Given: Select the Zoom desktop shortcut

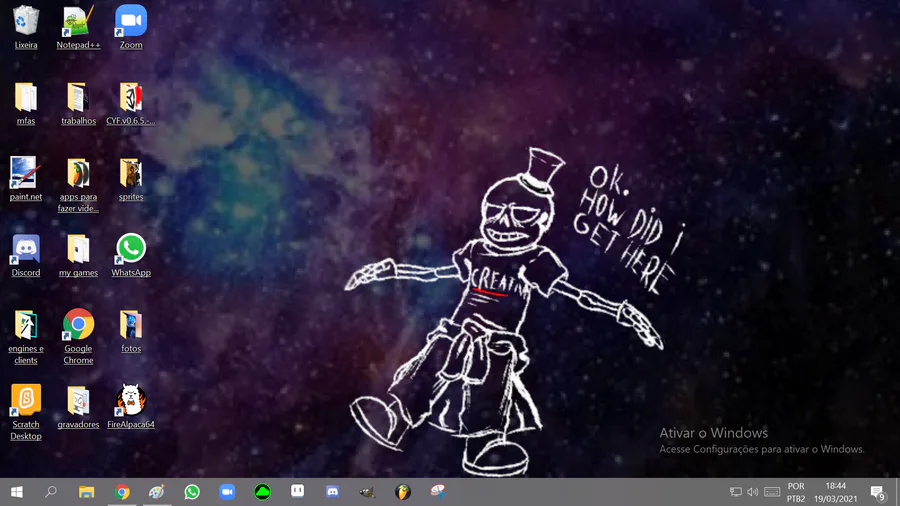Looking at the screenshot, I should click(131, 27).
